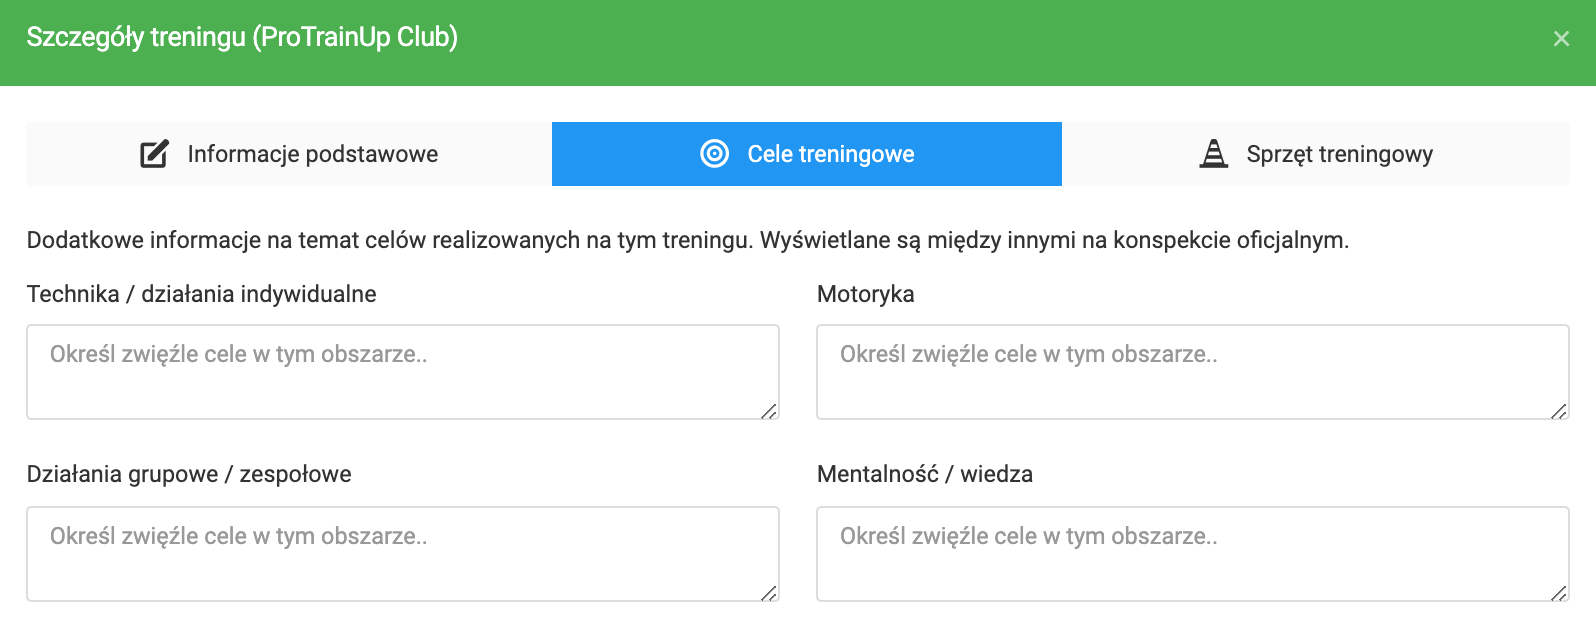Close the Szczegóły treningu dialog
The width and height of the screenshot is (1596, 640).
coord(1560,39)
